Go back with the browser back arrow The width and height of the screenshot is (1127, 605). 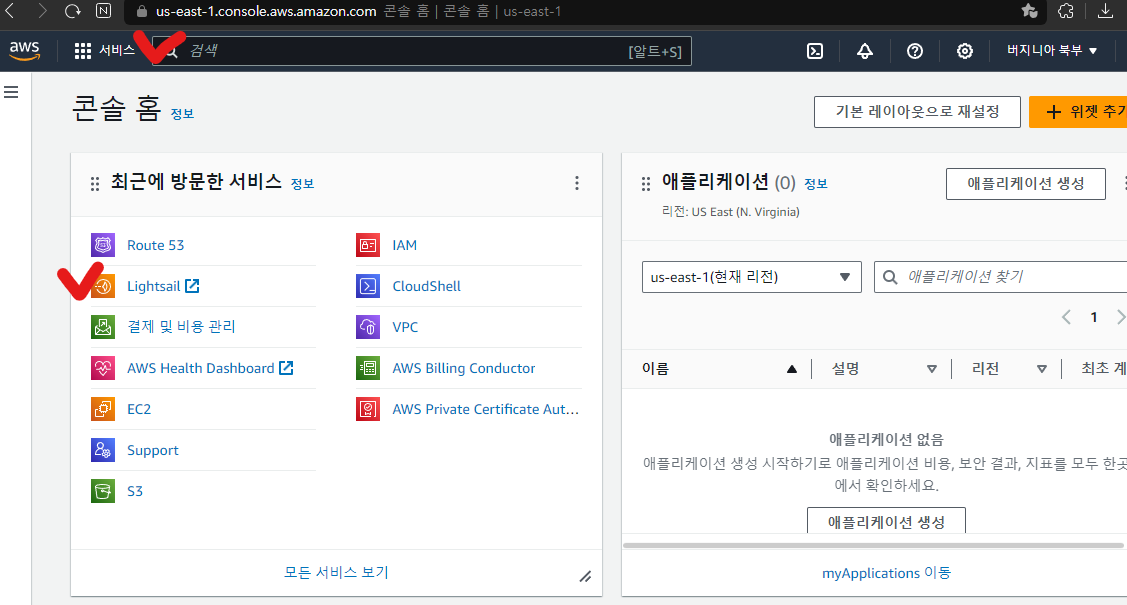click(10, 11)
